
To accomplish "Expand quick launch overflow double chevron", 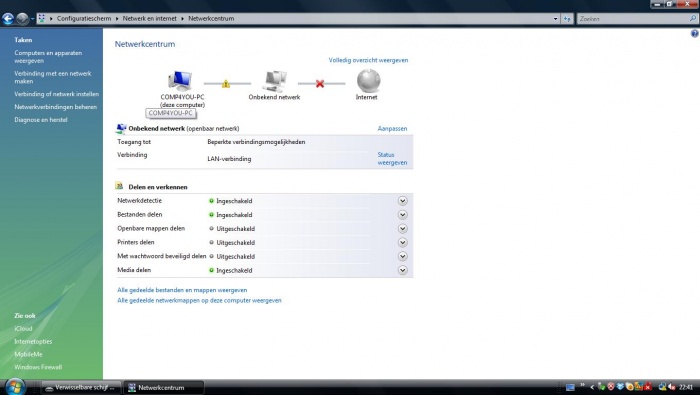I will click(x=582, y=385).
